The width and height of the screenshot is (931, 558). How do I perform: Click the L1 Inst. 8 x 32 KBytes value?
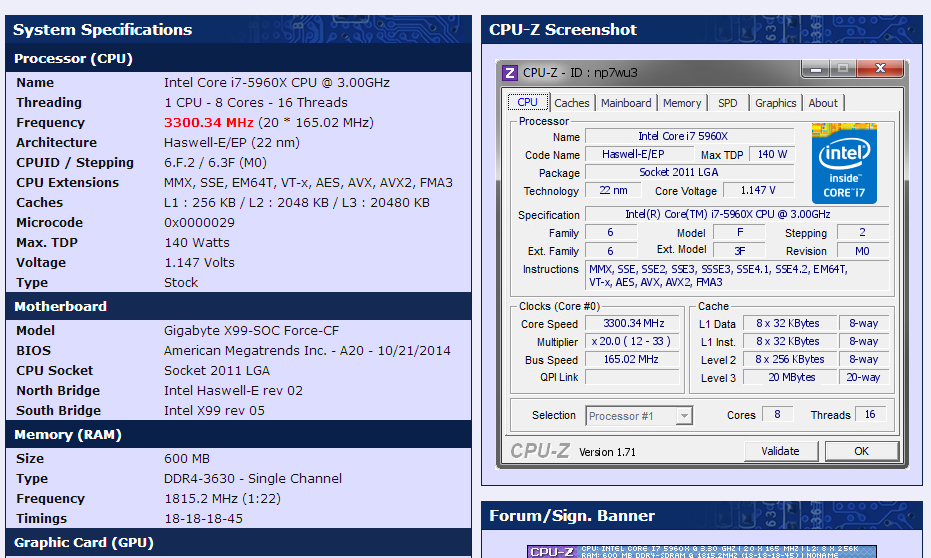coord(790,341)
